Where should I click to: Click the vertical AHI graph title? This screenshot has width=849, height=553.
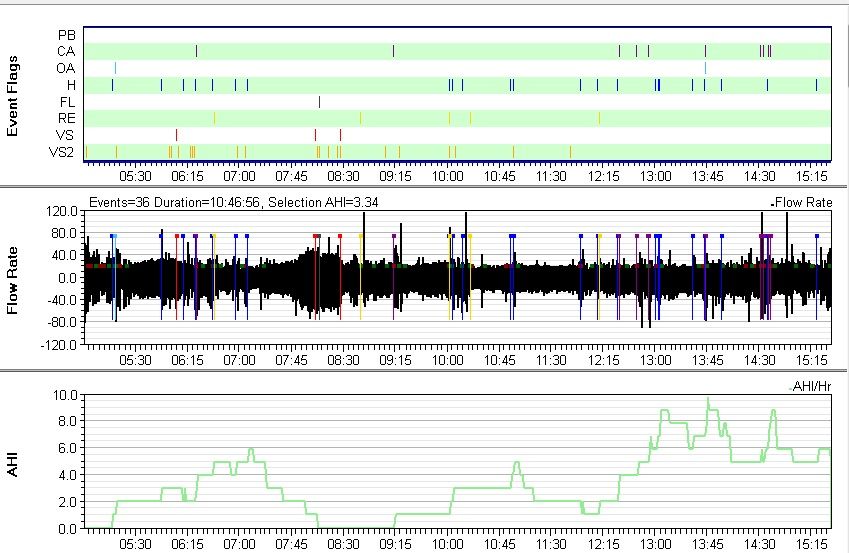(14, 461)
